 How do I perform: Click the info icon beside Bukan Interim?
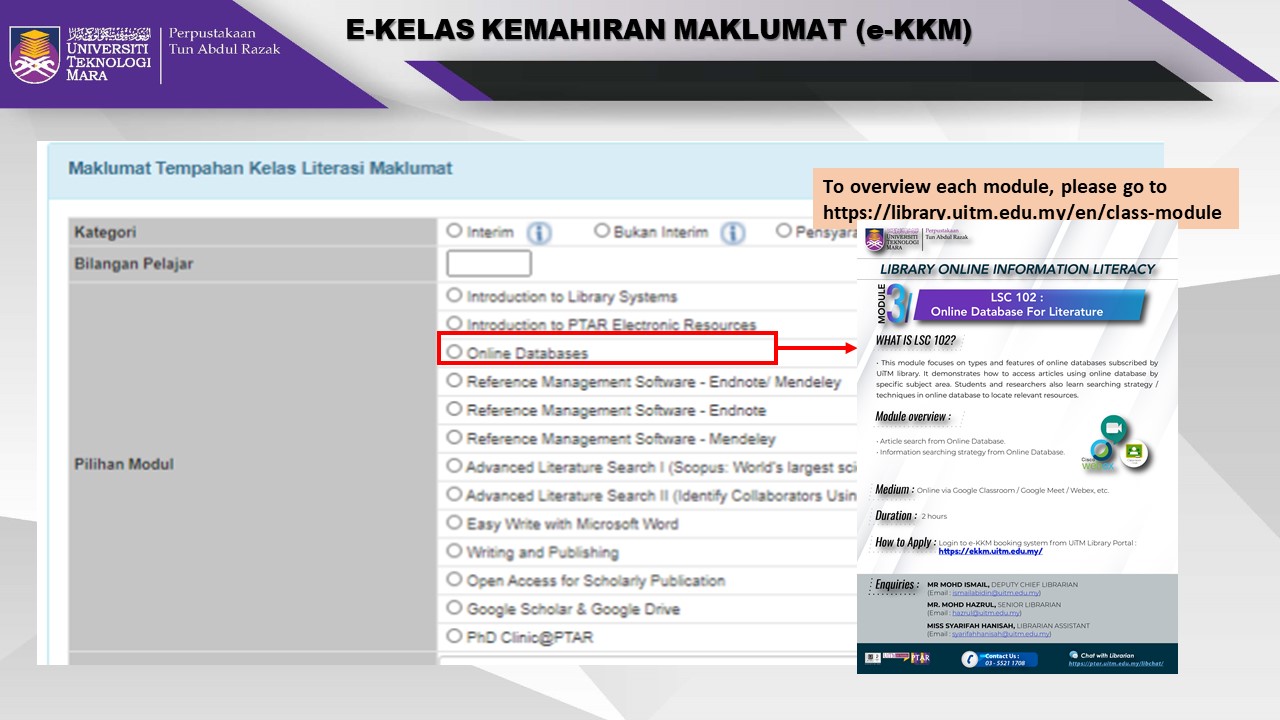(732, 231)
